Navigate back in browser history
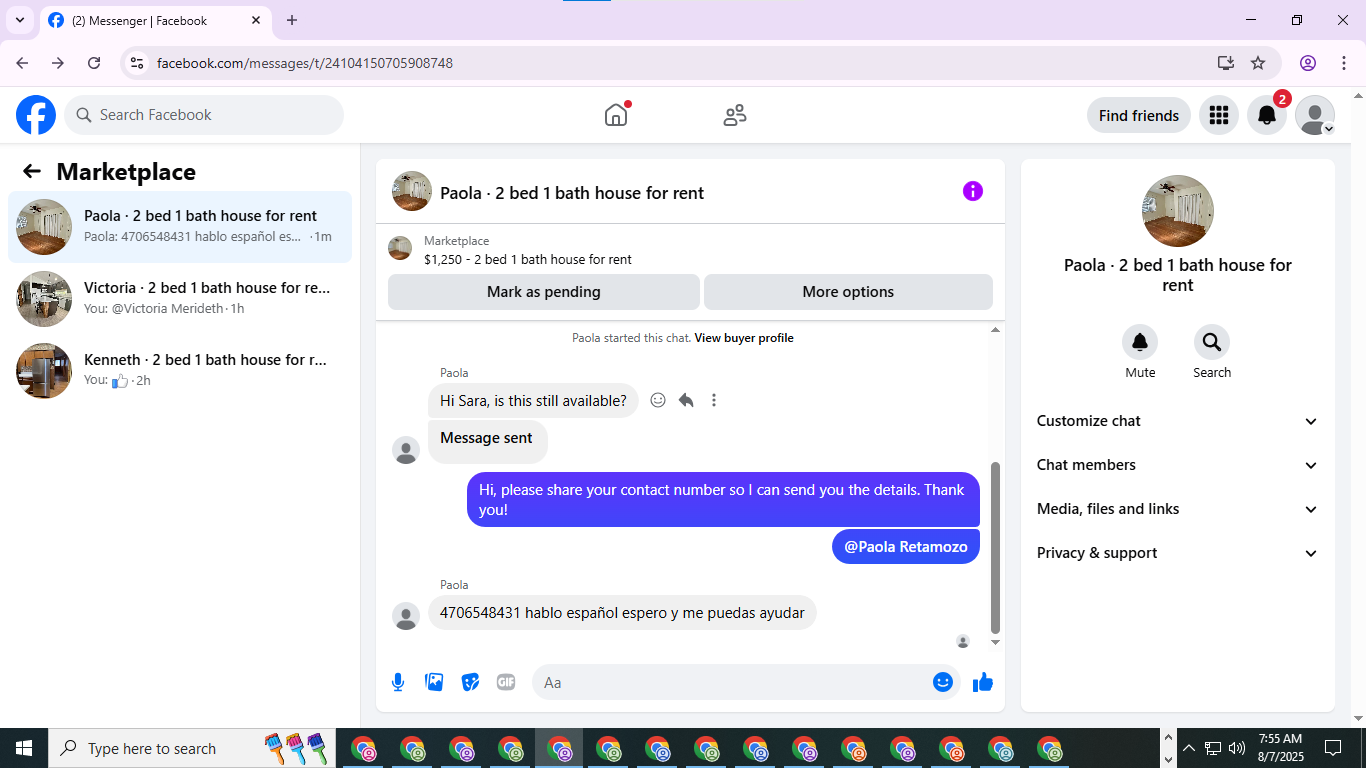1366x768 pixels. (22, 63)
